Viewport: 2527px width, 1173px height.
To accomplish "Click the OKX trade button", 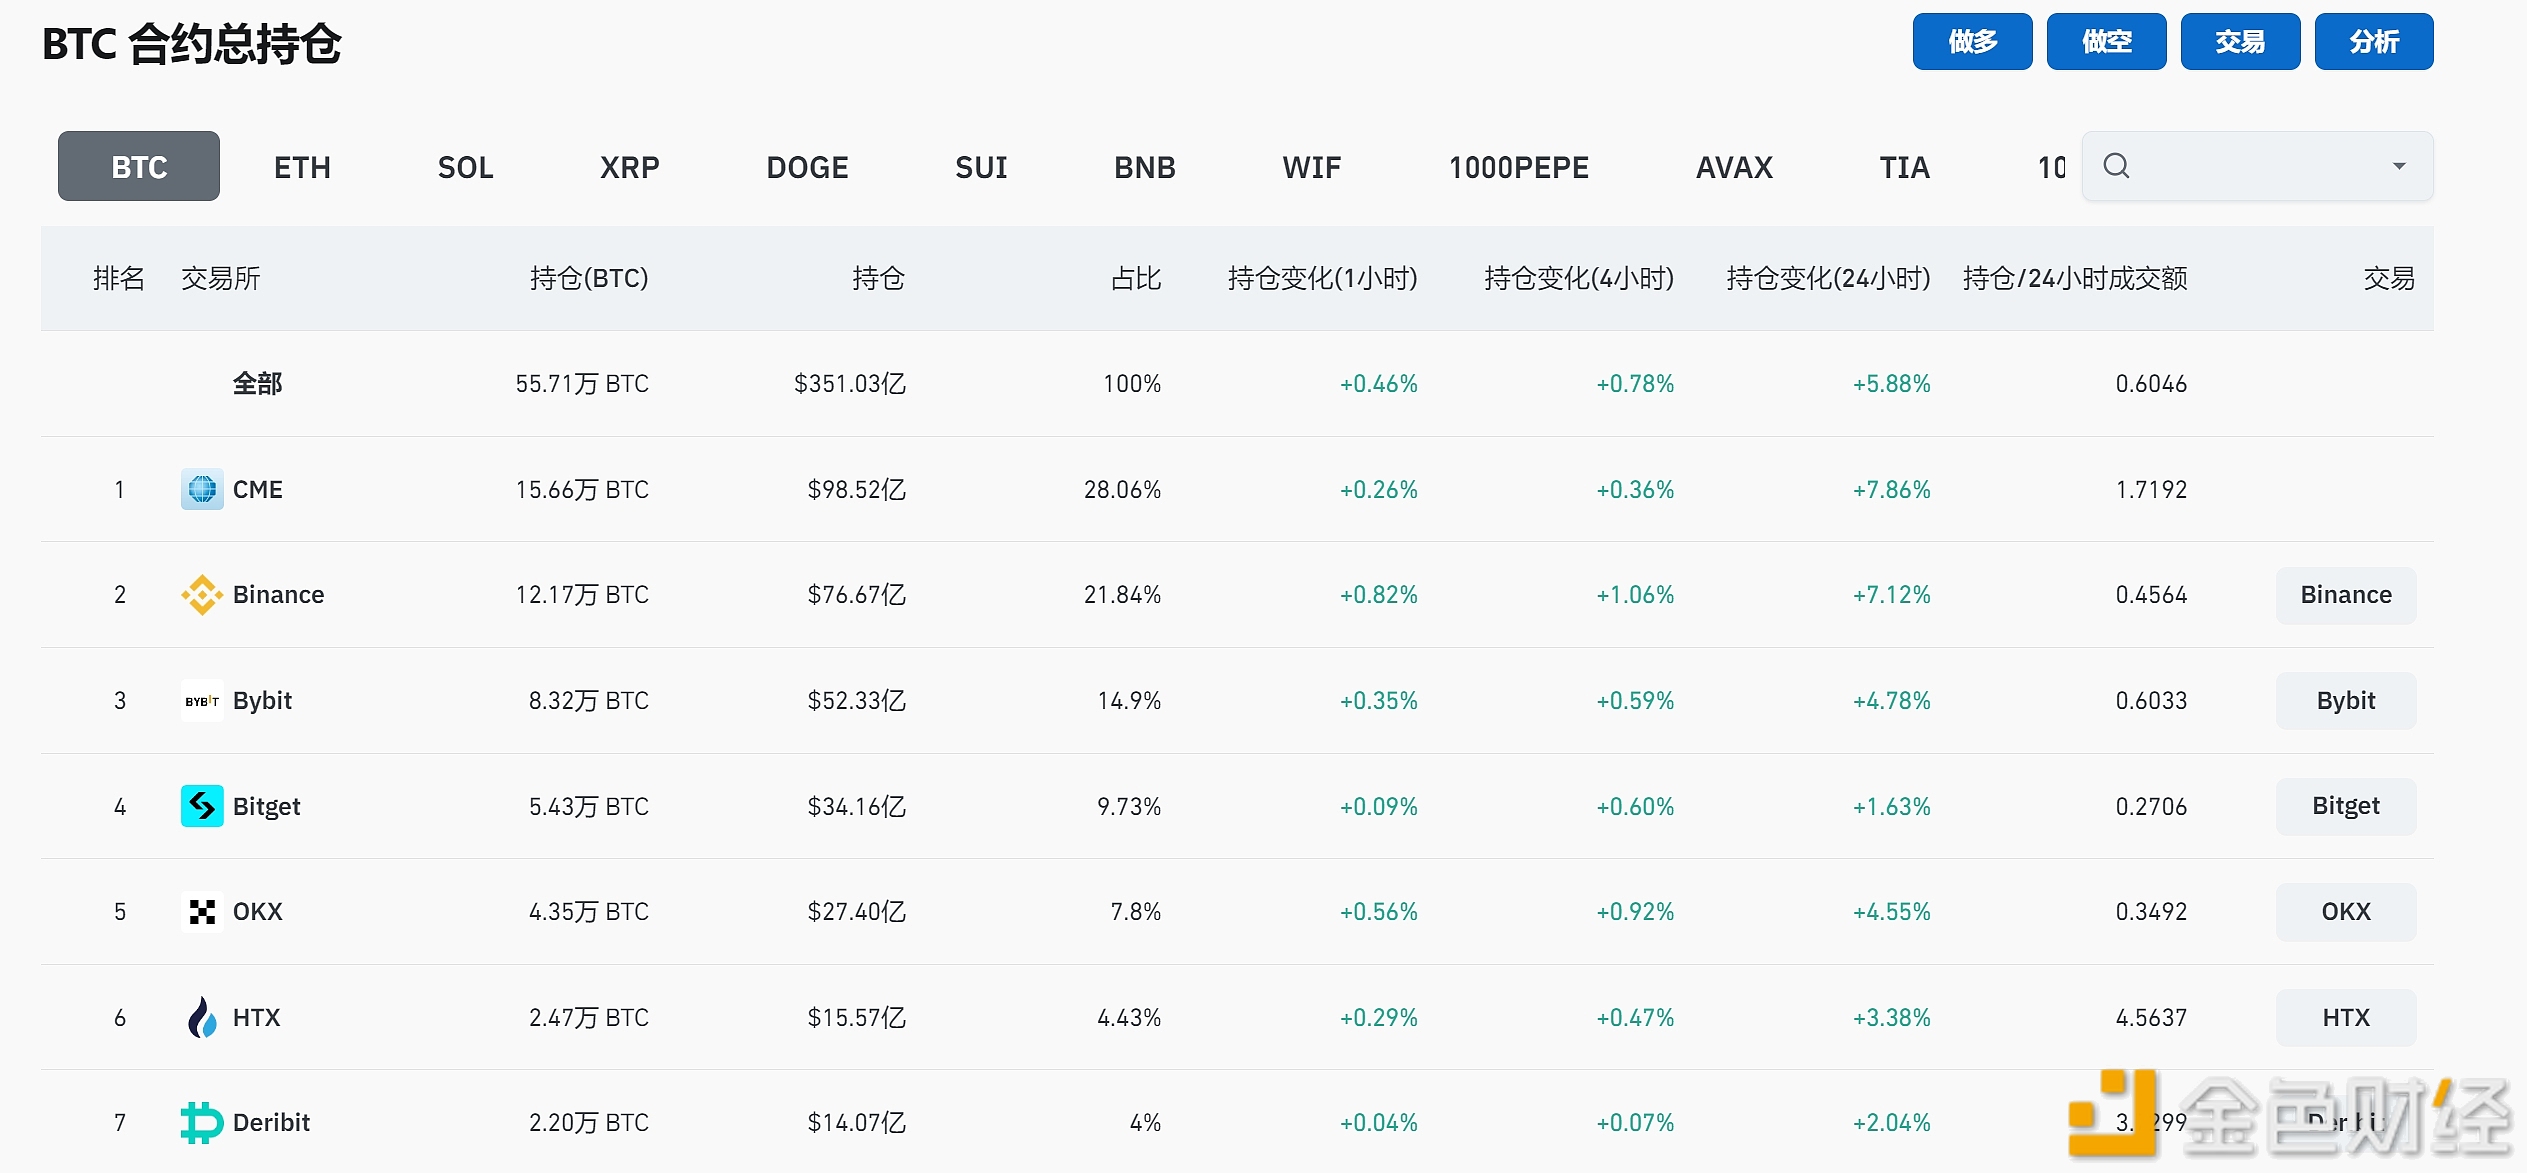I will (2346, 912).
